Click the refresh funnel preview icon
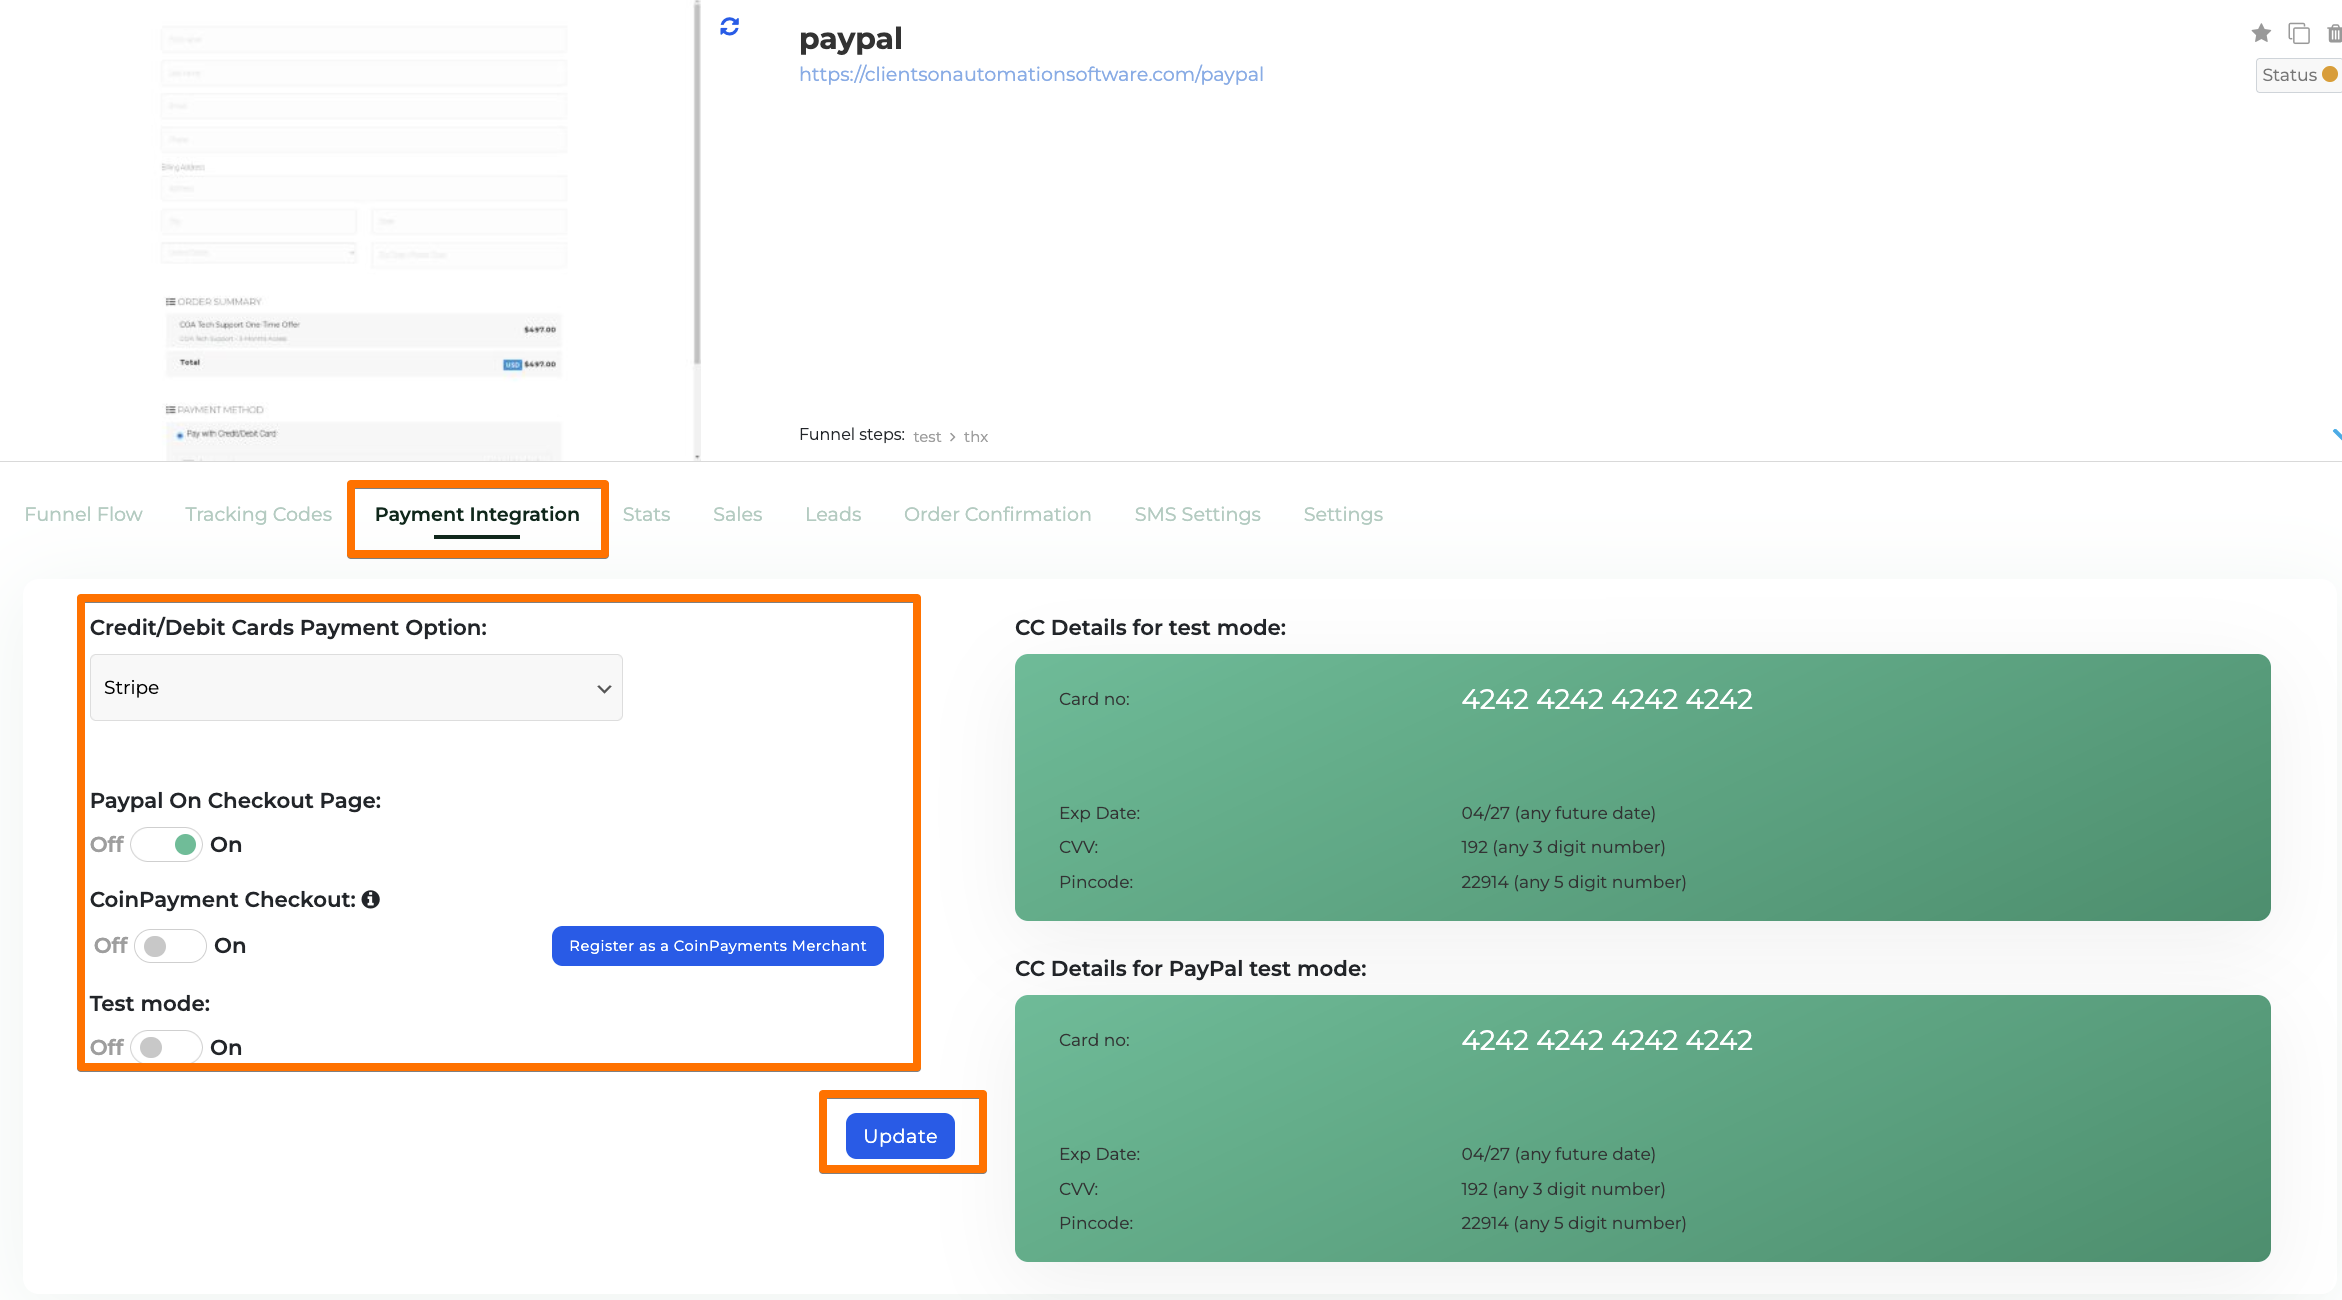The height and width of the screenshot is (1300, 2342). pyautogui.click(x=729, y=27)
